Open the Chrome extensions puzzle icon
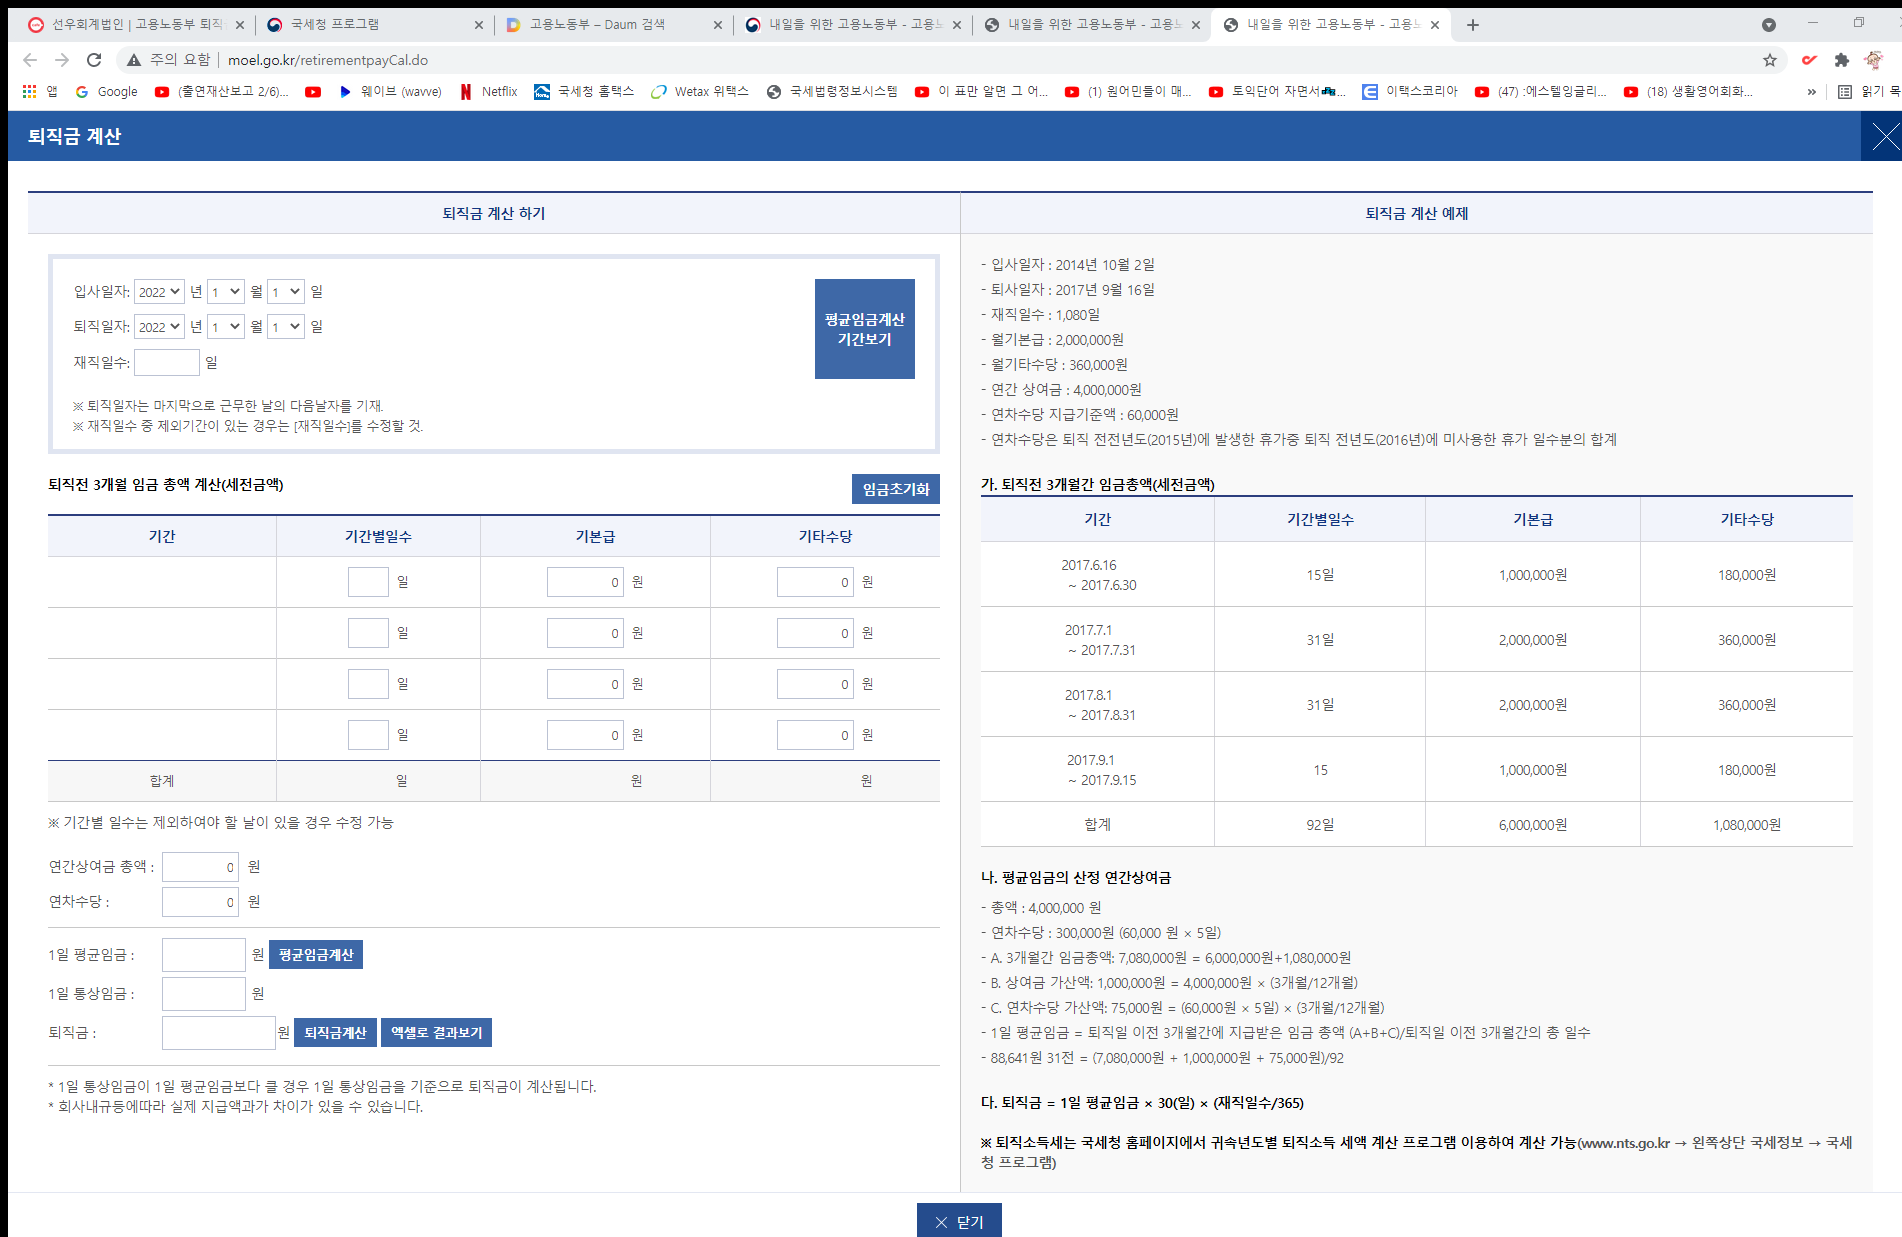 (1842, 60)
